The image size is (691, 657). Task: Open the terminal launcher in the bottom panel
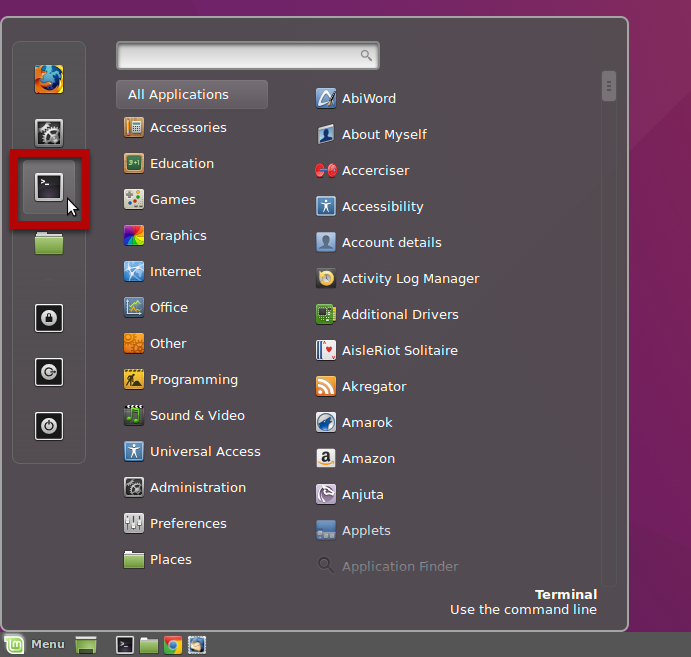(125, 645)
